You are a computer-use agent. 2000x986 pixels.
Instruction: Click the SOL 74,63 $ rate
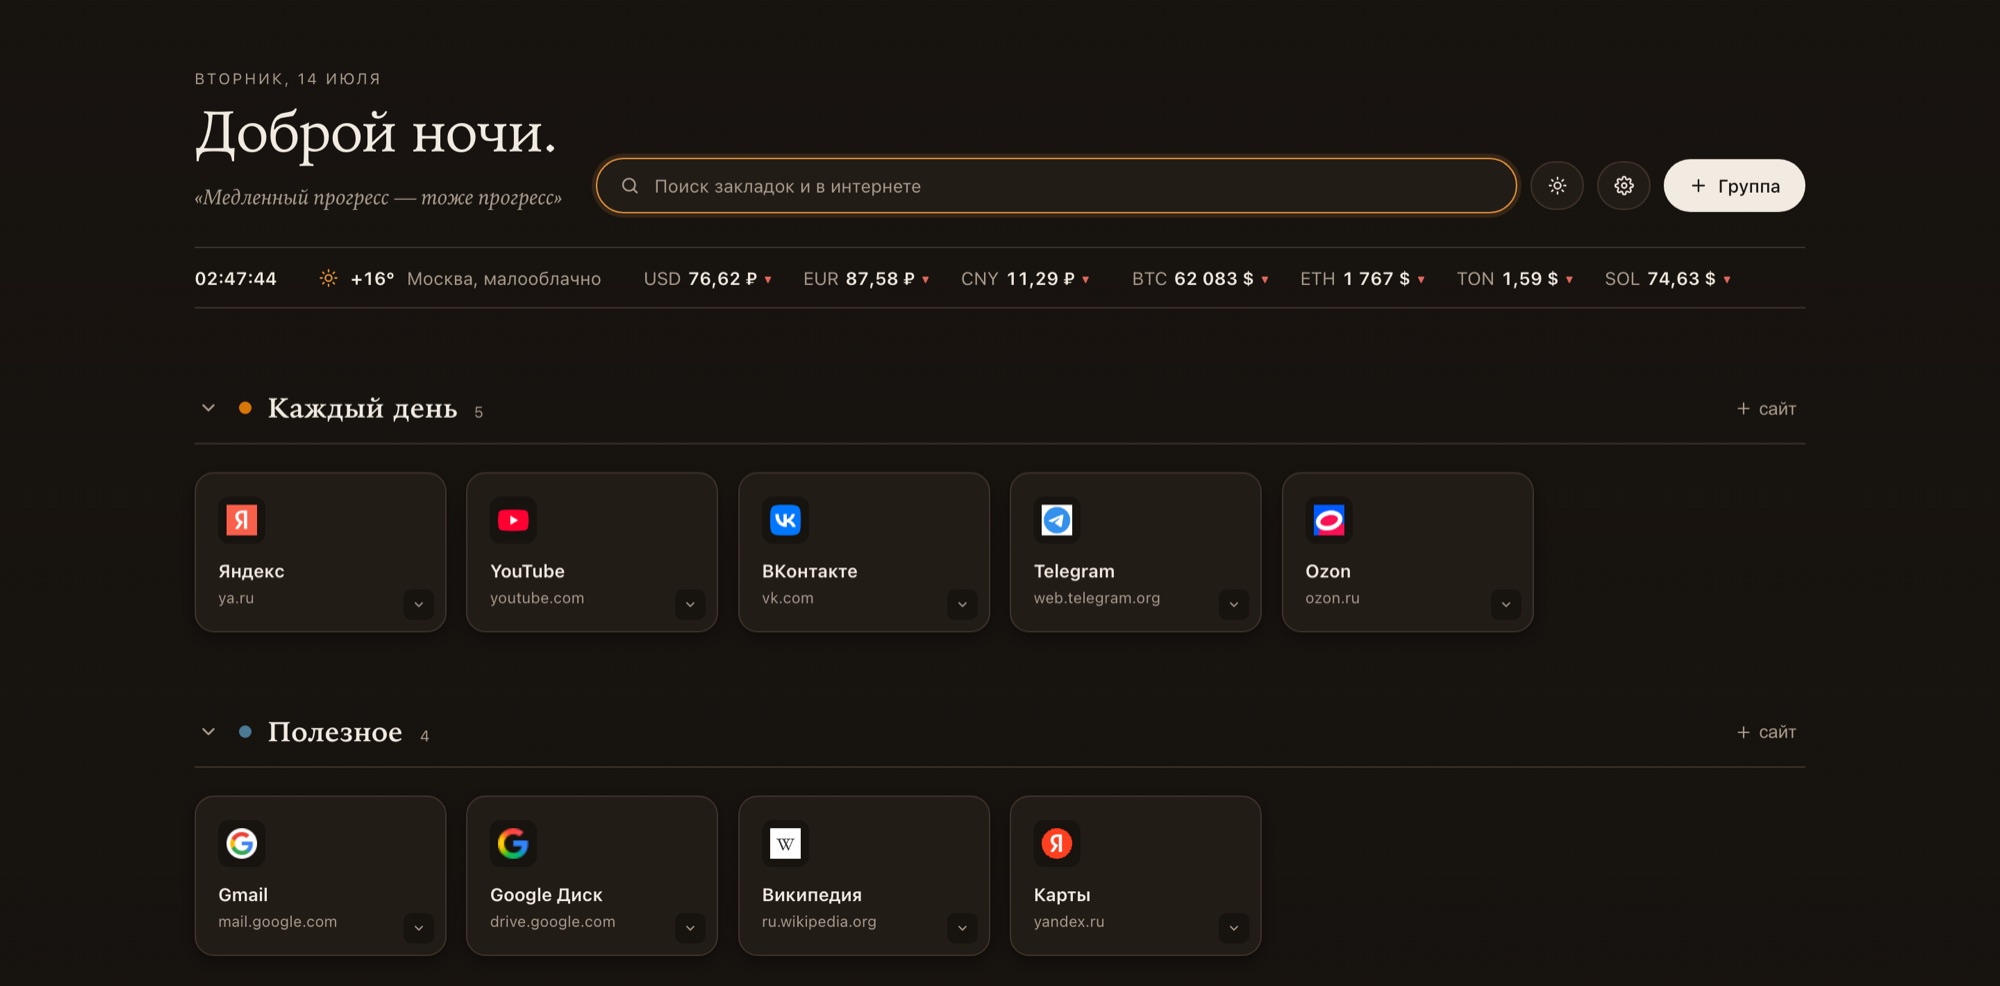click(x=1668, y=279)
